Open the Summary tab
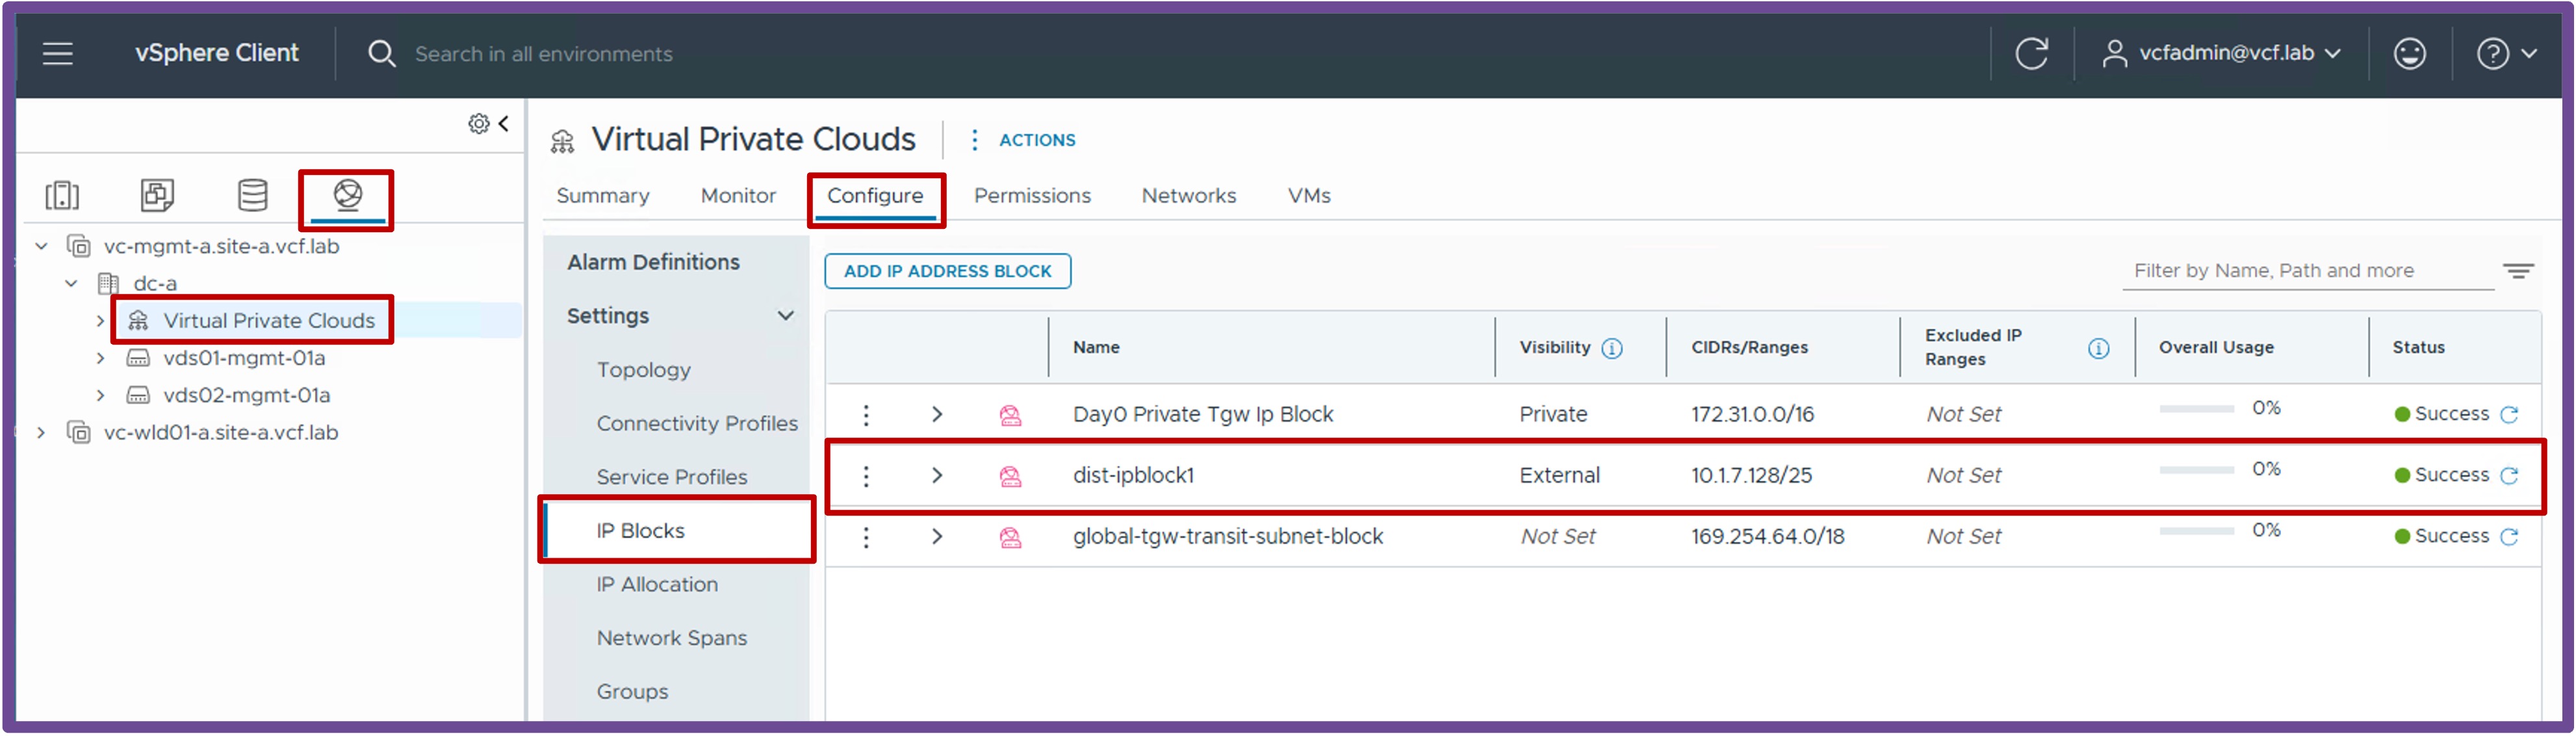2576x736 pixels. pos(602,196)
